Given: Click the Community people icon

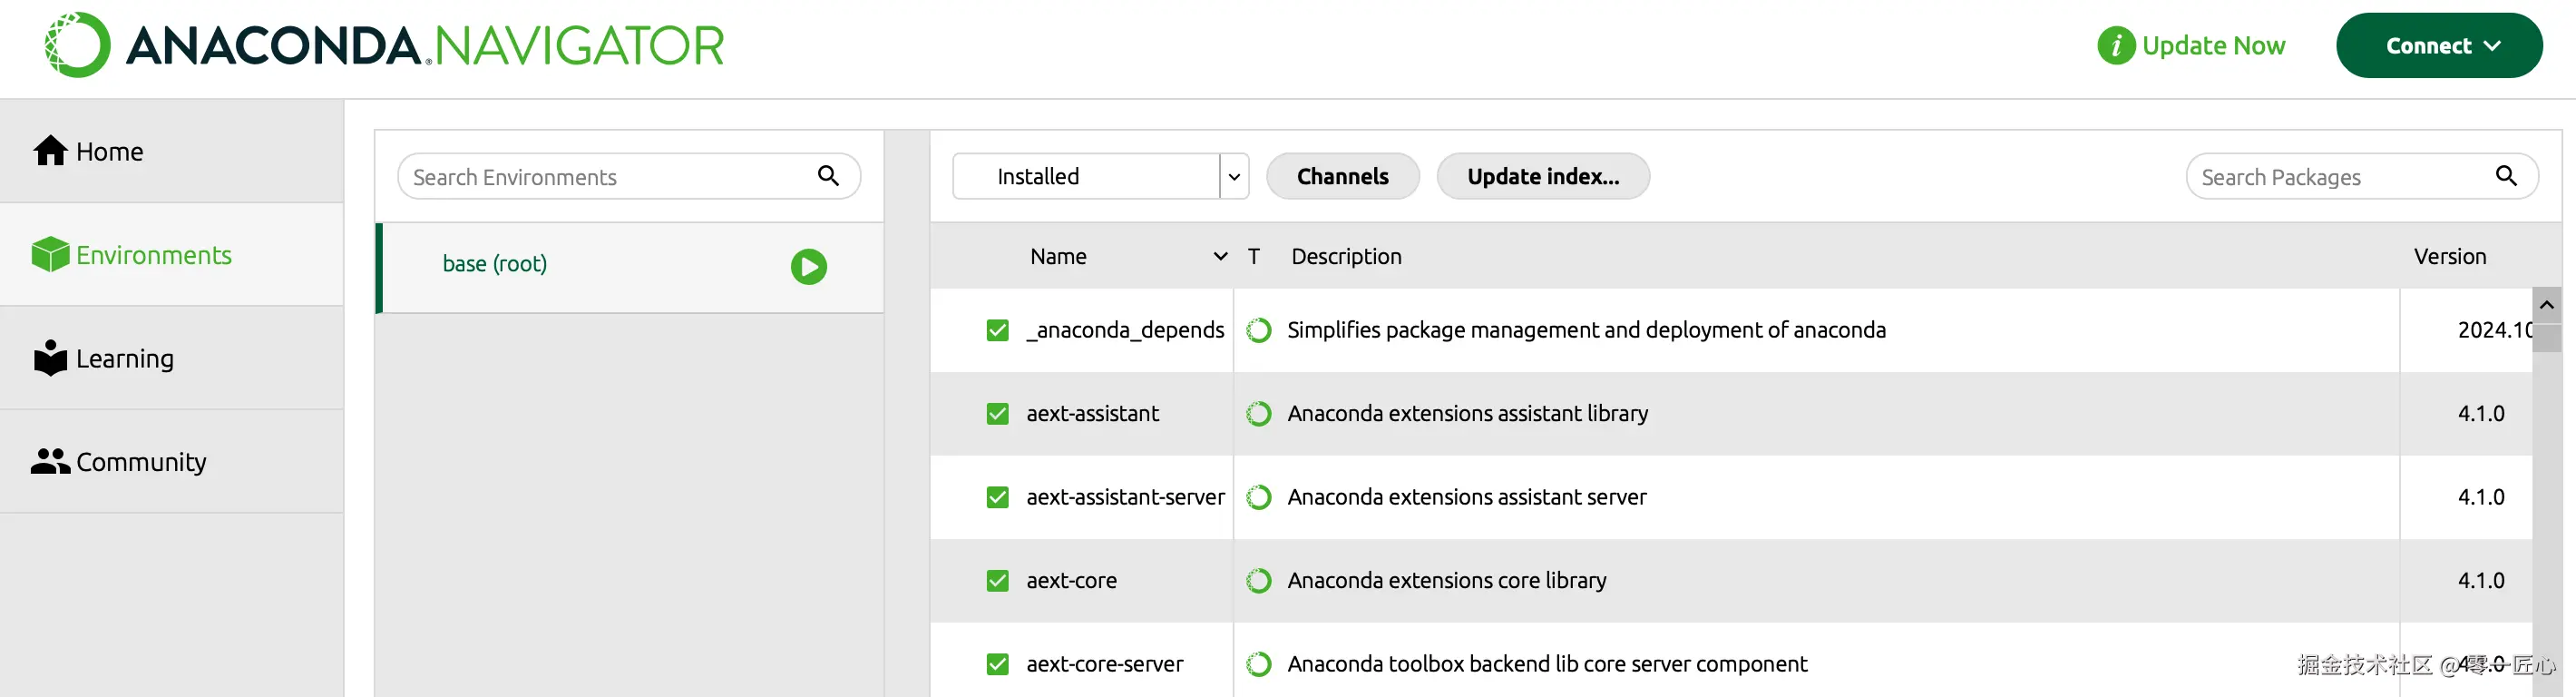Looking at the screenshot, I should 50,461.
